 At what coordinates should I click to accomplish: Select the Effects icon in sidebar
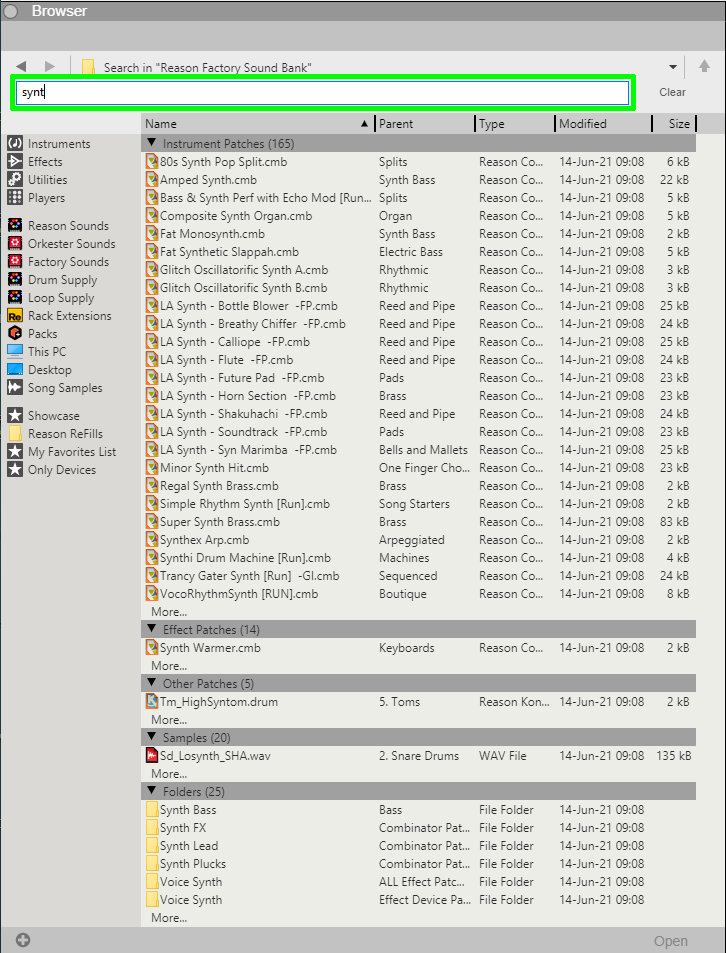point(15,162)
